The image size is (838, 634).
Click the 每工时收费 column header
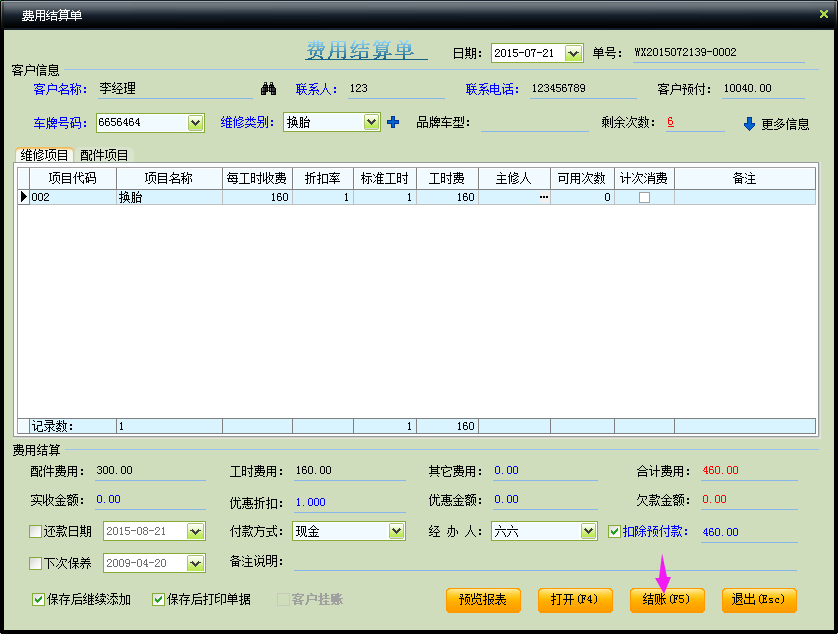click(257, 179)
